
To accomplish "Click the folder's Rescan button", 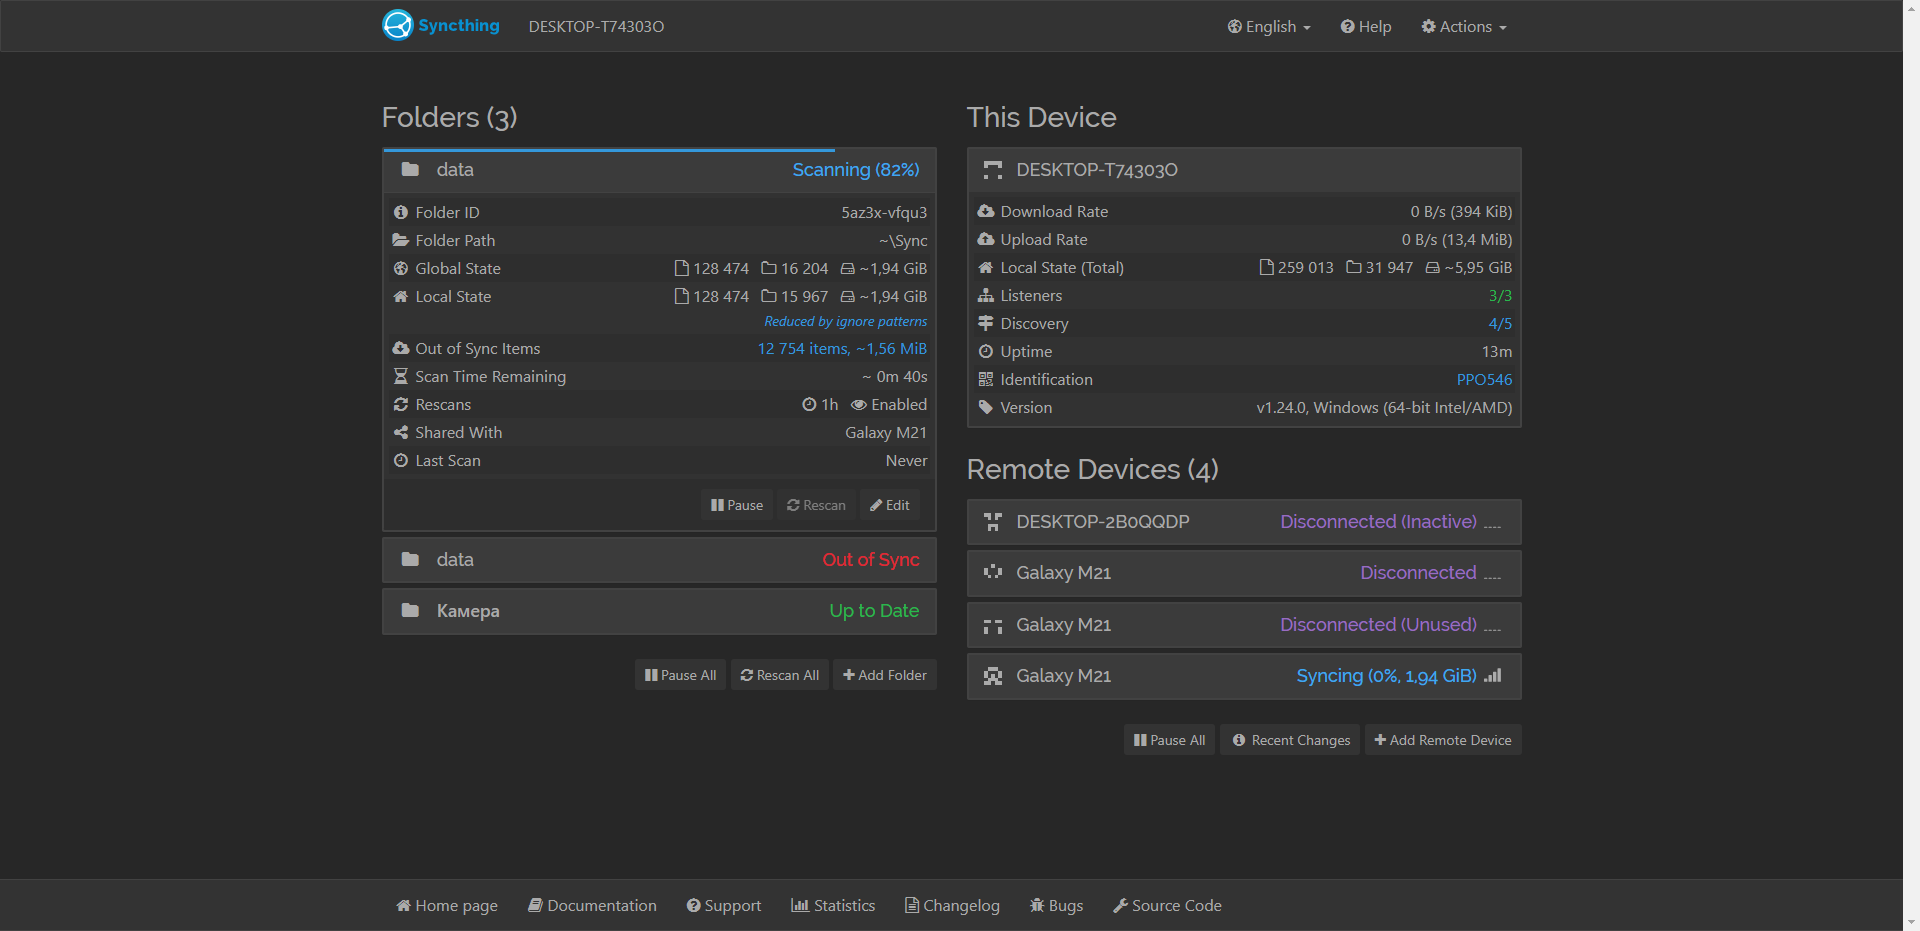I will pyautogui.click(x=816, y=505).
